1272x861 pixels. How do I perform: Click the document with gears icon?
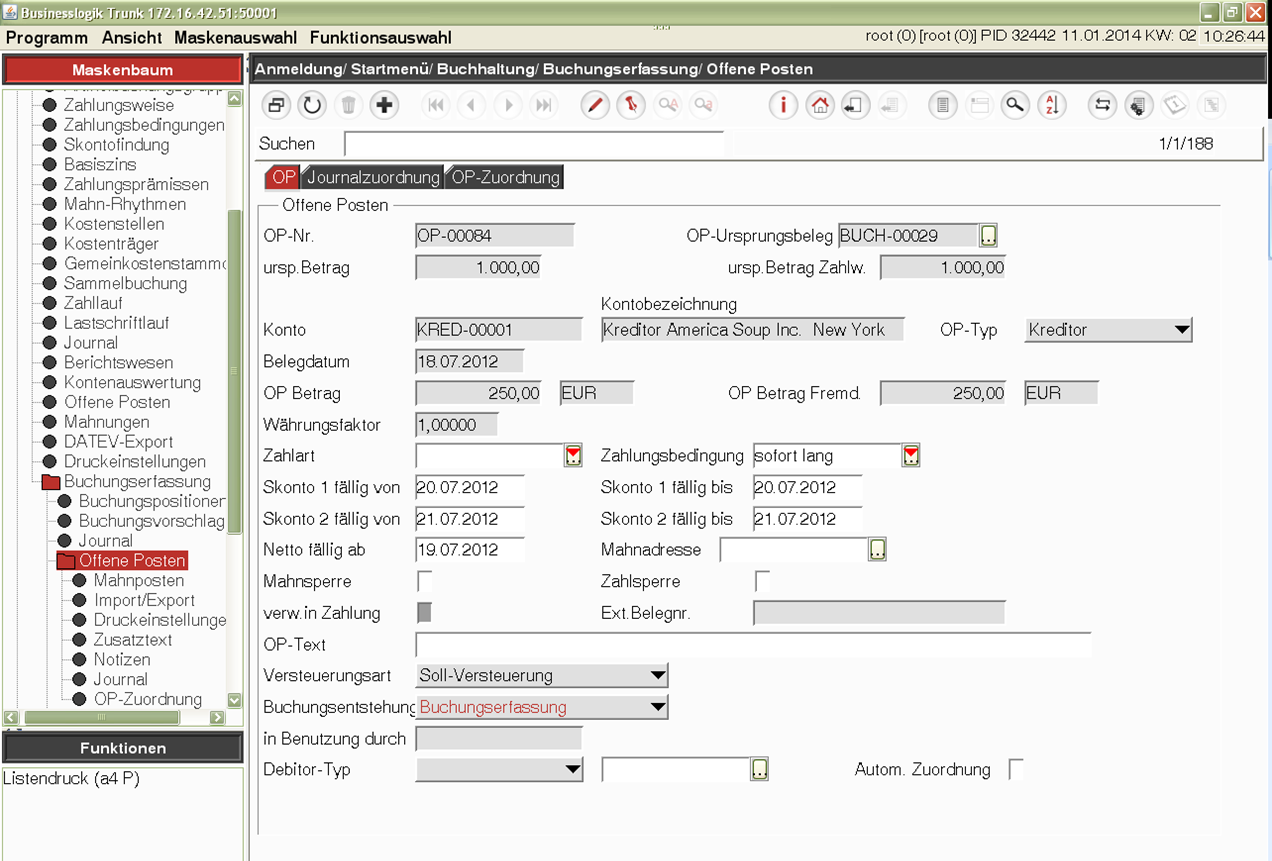[1138, 105]
